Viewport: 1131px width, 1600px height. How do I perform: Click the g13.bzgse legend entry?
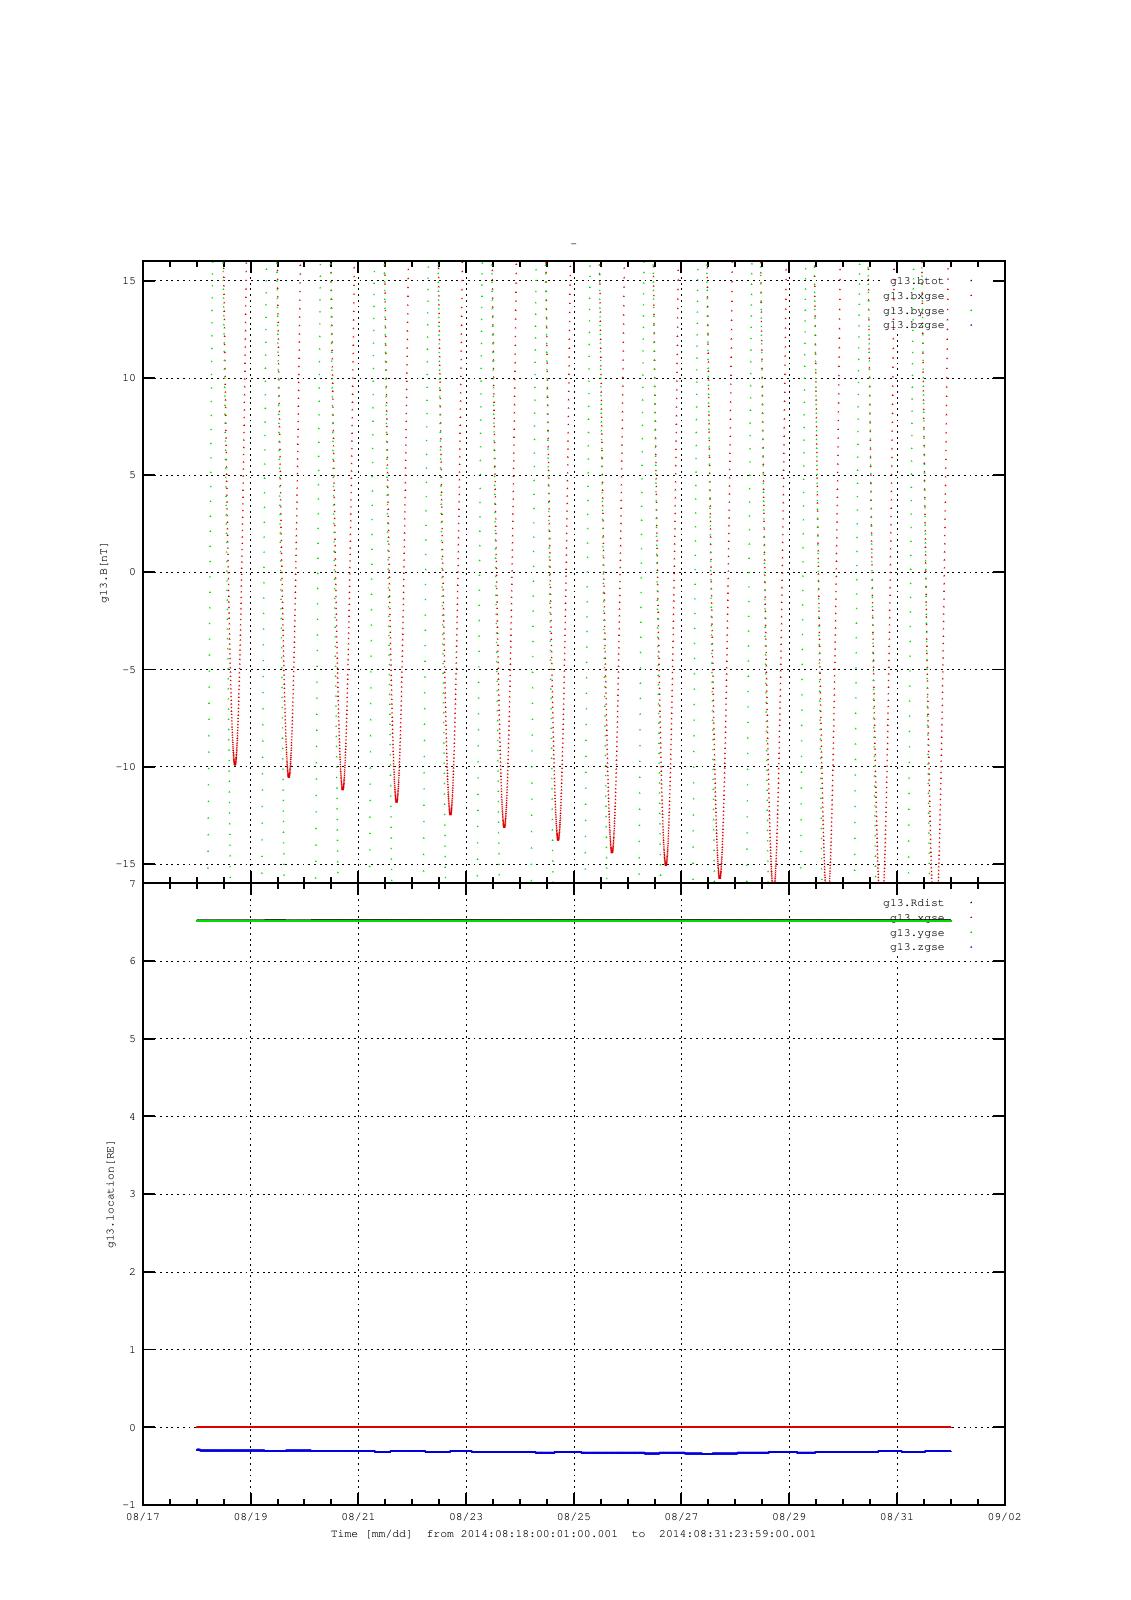pyautogui.click(x=914, y=325)
